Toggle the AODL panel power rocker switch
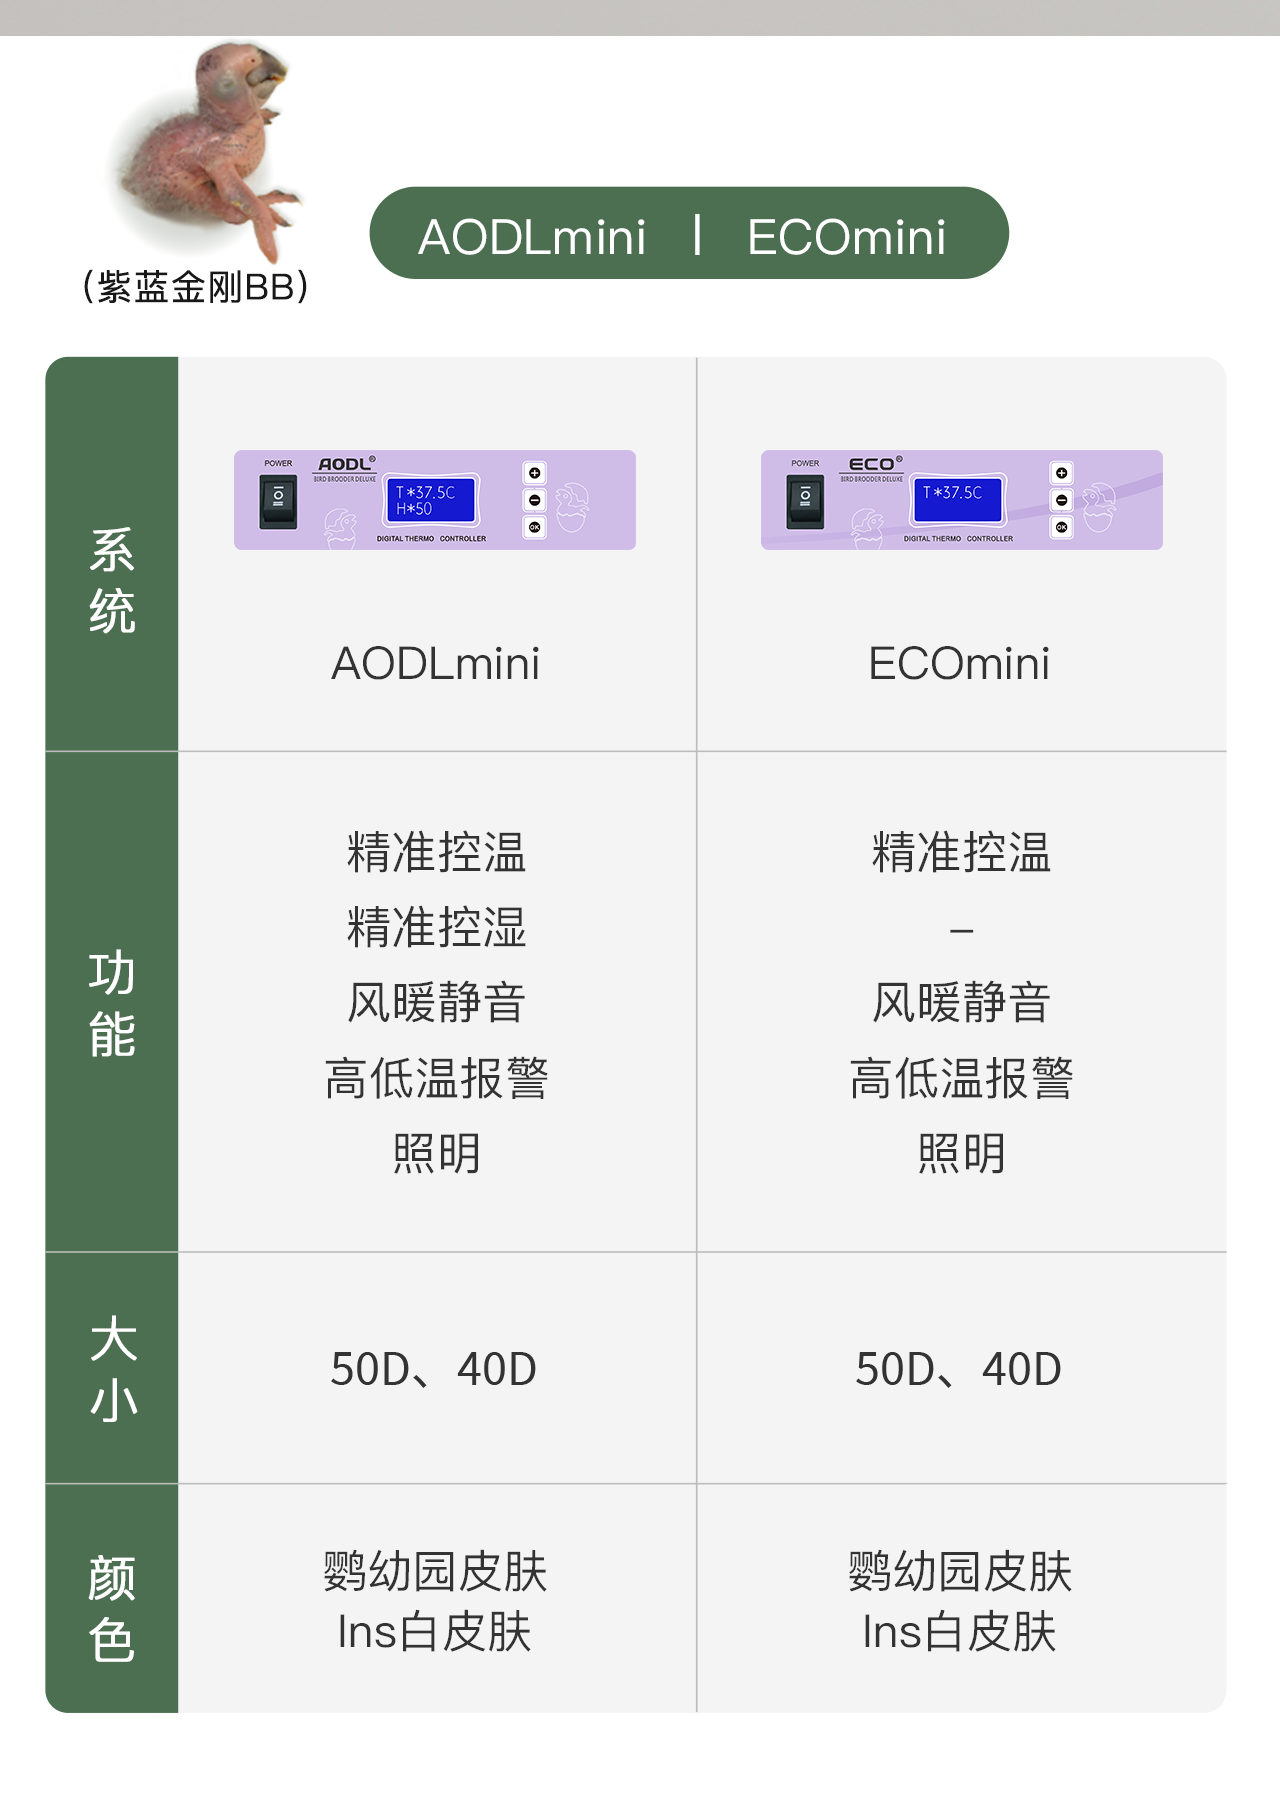Screen dimensions: 1280x1806 click(x=278, y=500)
